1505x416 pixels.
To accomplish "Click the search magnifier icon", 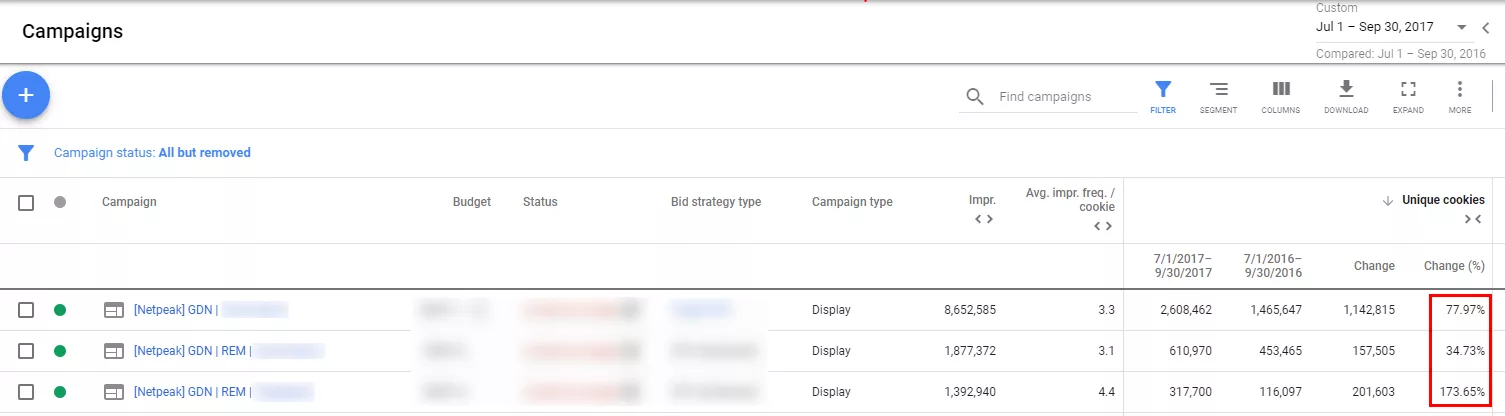I will (975, 97).
